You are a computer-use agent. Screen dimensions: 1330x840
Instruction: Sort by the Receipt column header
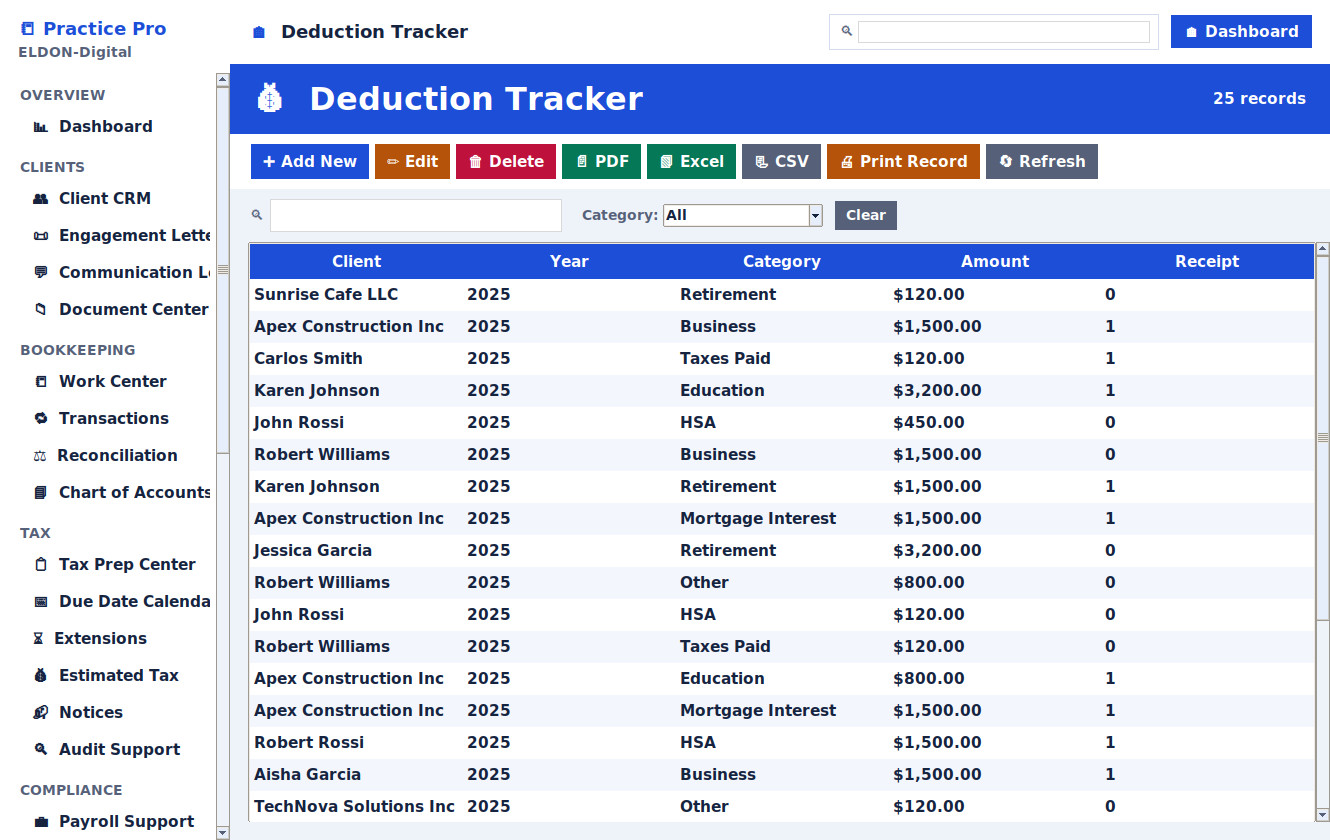coord(1207,262)
